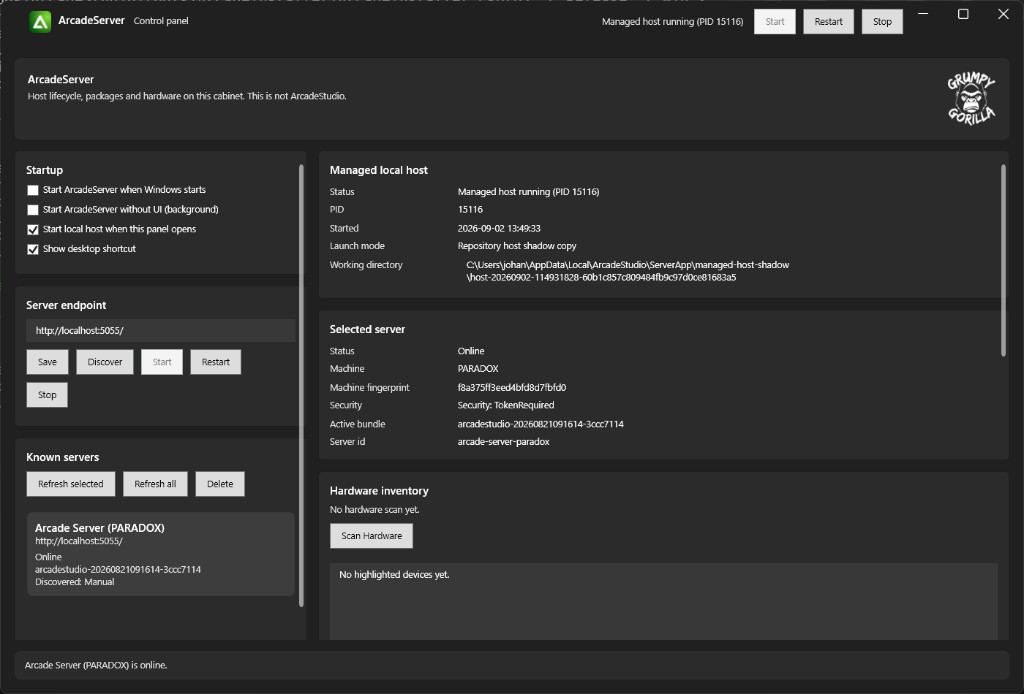This screenshot has width=1024, height=694.
Task: Close the ArcadeServer window
Action: (1003, 14)
